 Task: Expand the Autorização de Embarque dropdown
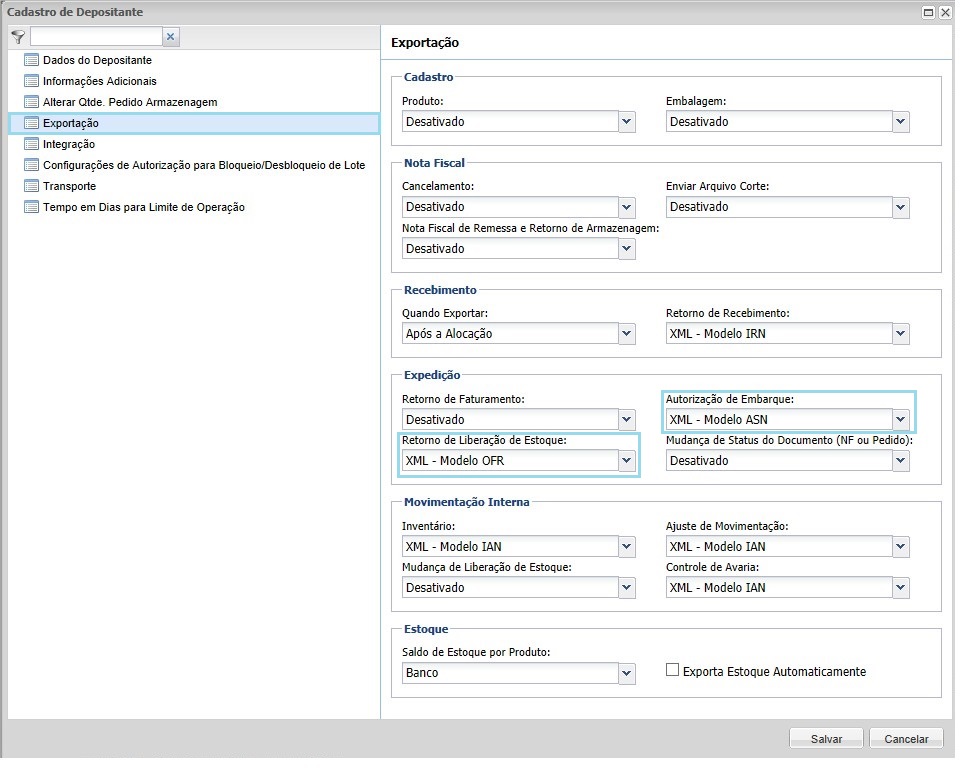pyautogui.click(x=901, y=420)
